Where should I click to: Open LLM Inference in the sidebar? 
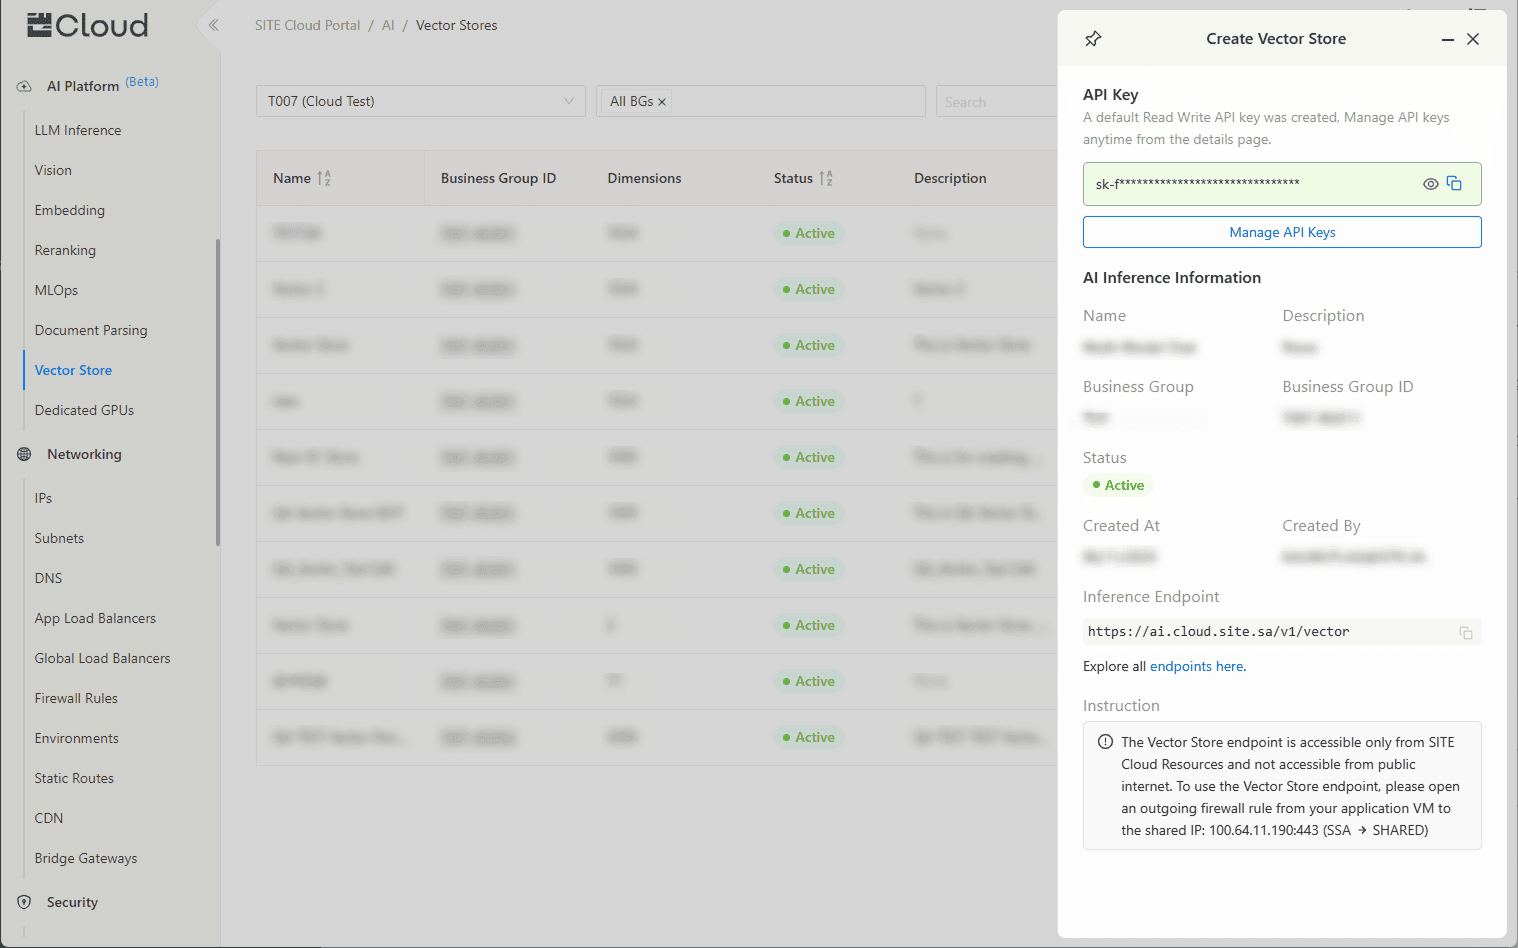pyautogui.click(x=78, y=130)
